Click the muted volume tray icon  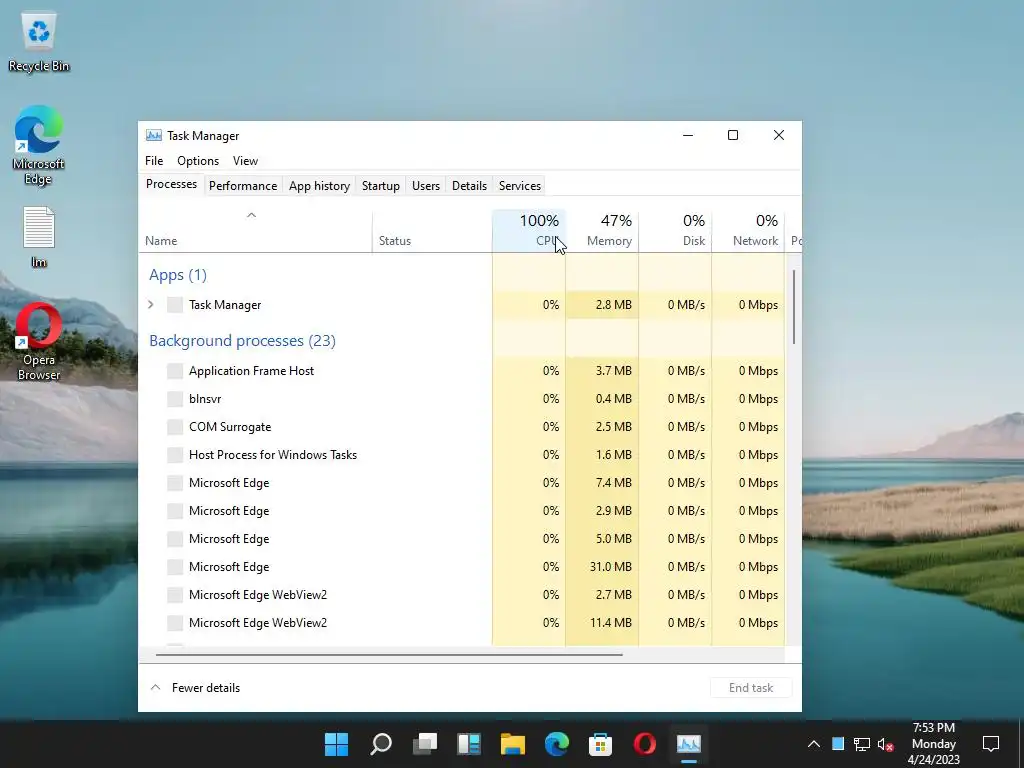tap(886, 744)
